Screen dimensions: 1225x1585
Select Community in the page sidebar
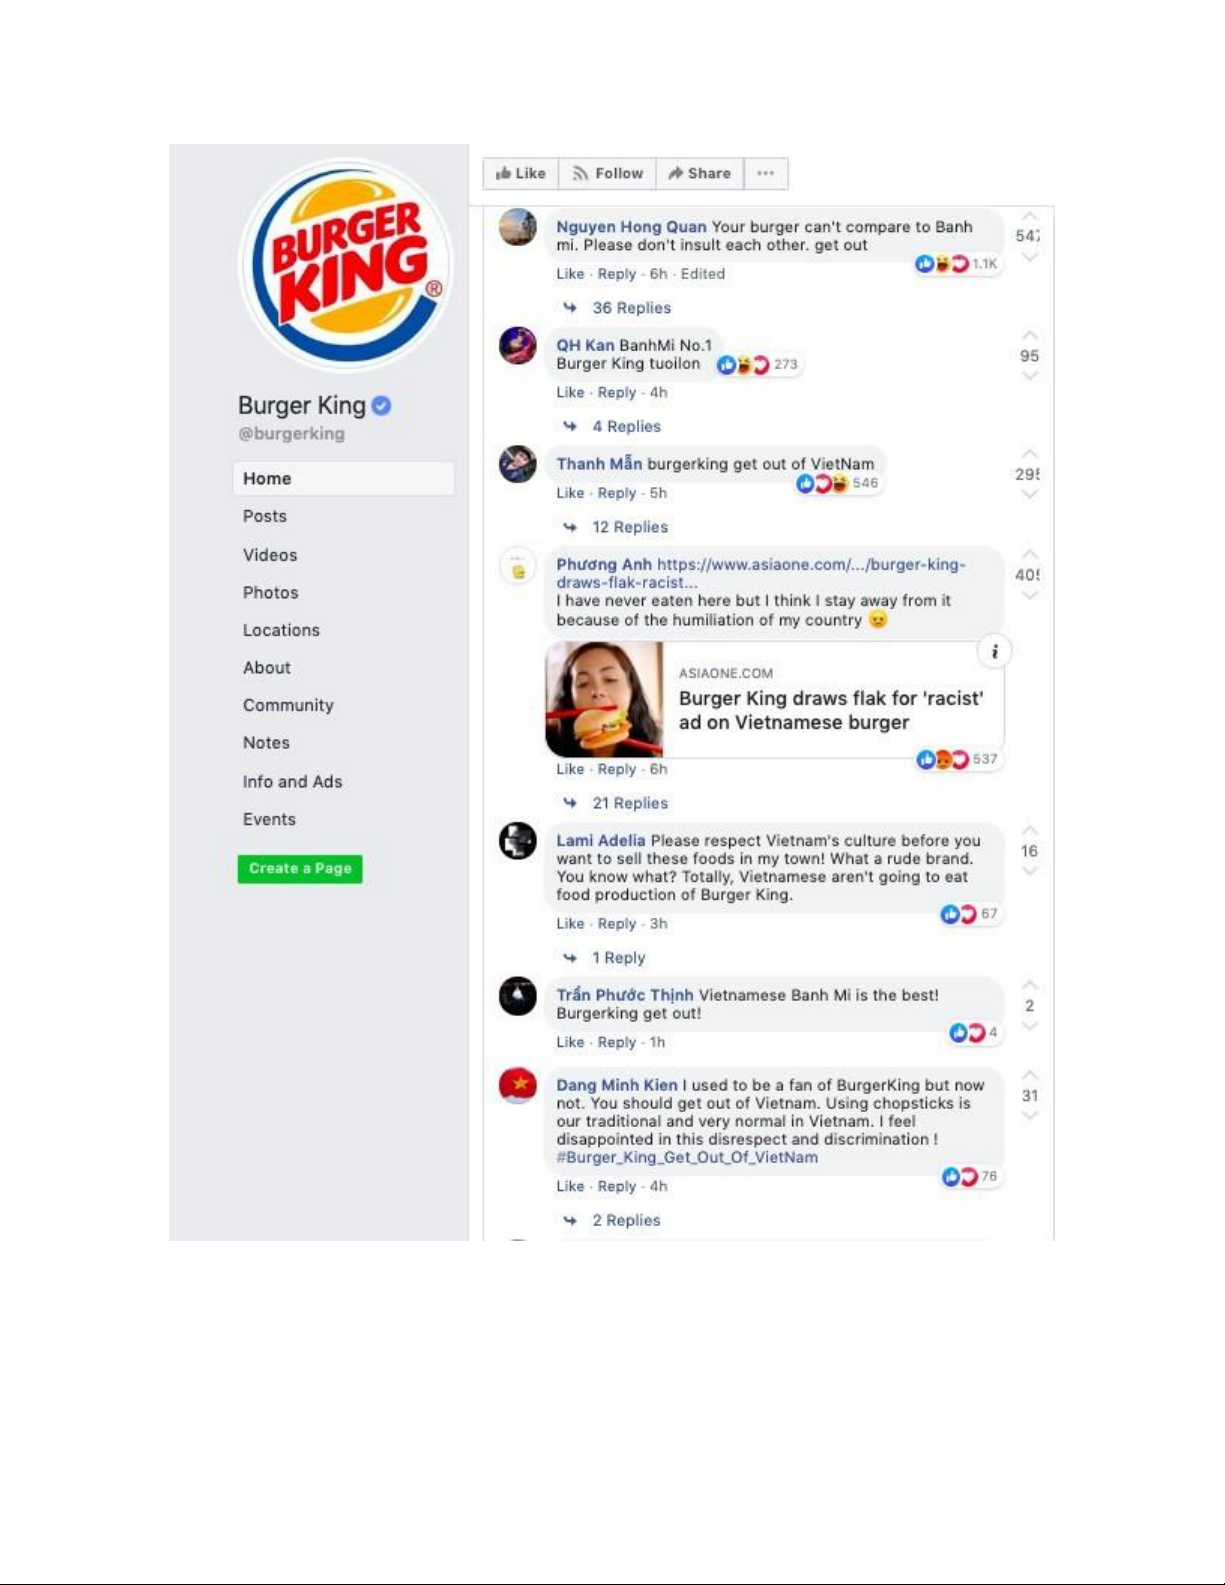[288, 705]
